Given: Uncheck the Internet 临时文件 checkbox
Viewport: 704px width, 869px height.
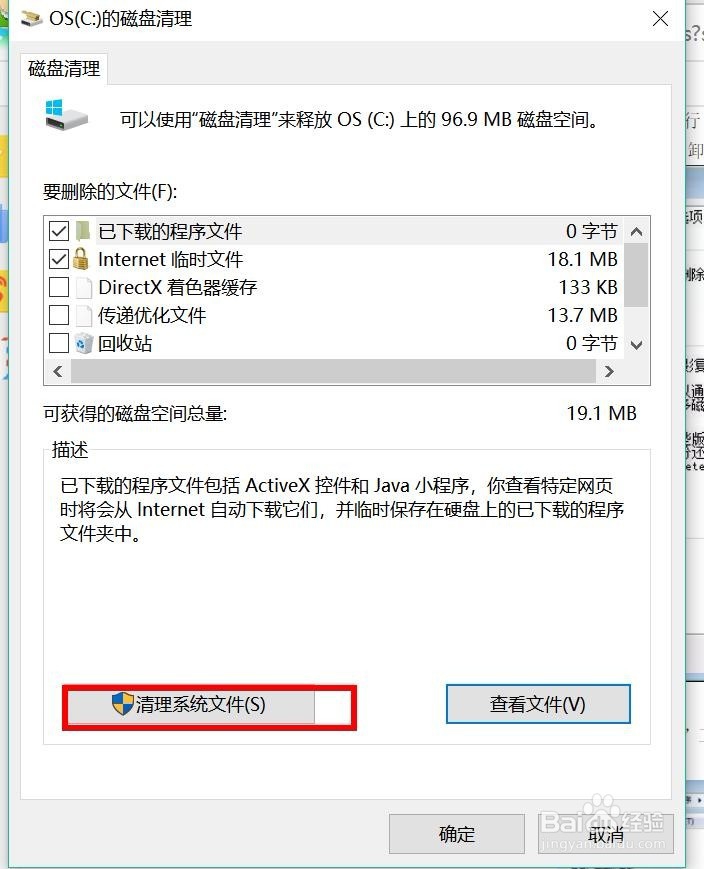Looking at the screenshot, I should [59, 259].
